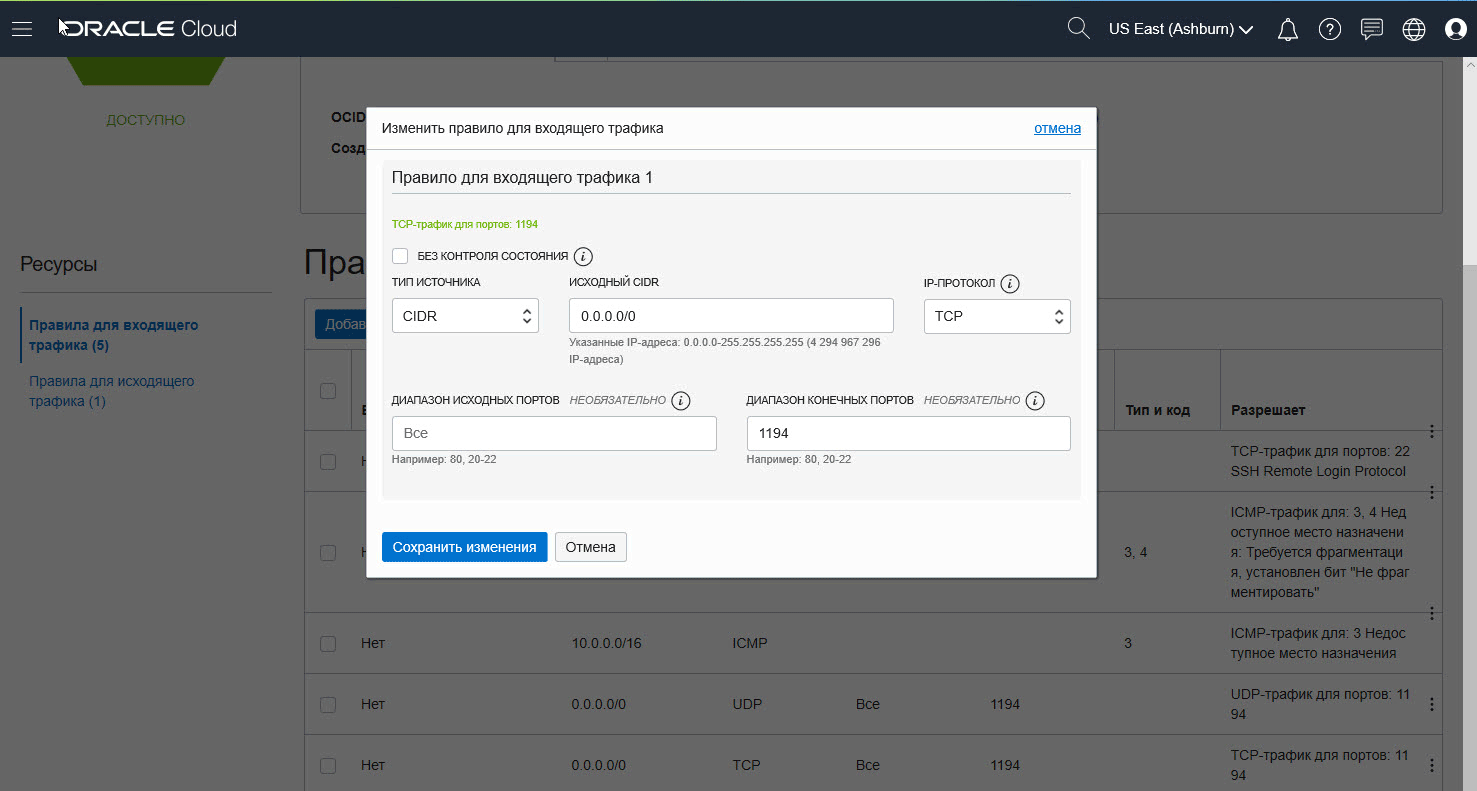Screen dimensions: 1477x791
Task: Open the IP-протокол TCP dropdown
Action: coord(996,316)
